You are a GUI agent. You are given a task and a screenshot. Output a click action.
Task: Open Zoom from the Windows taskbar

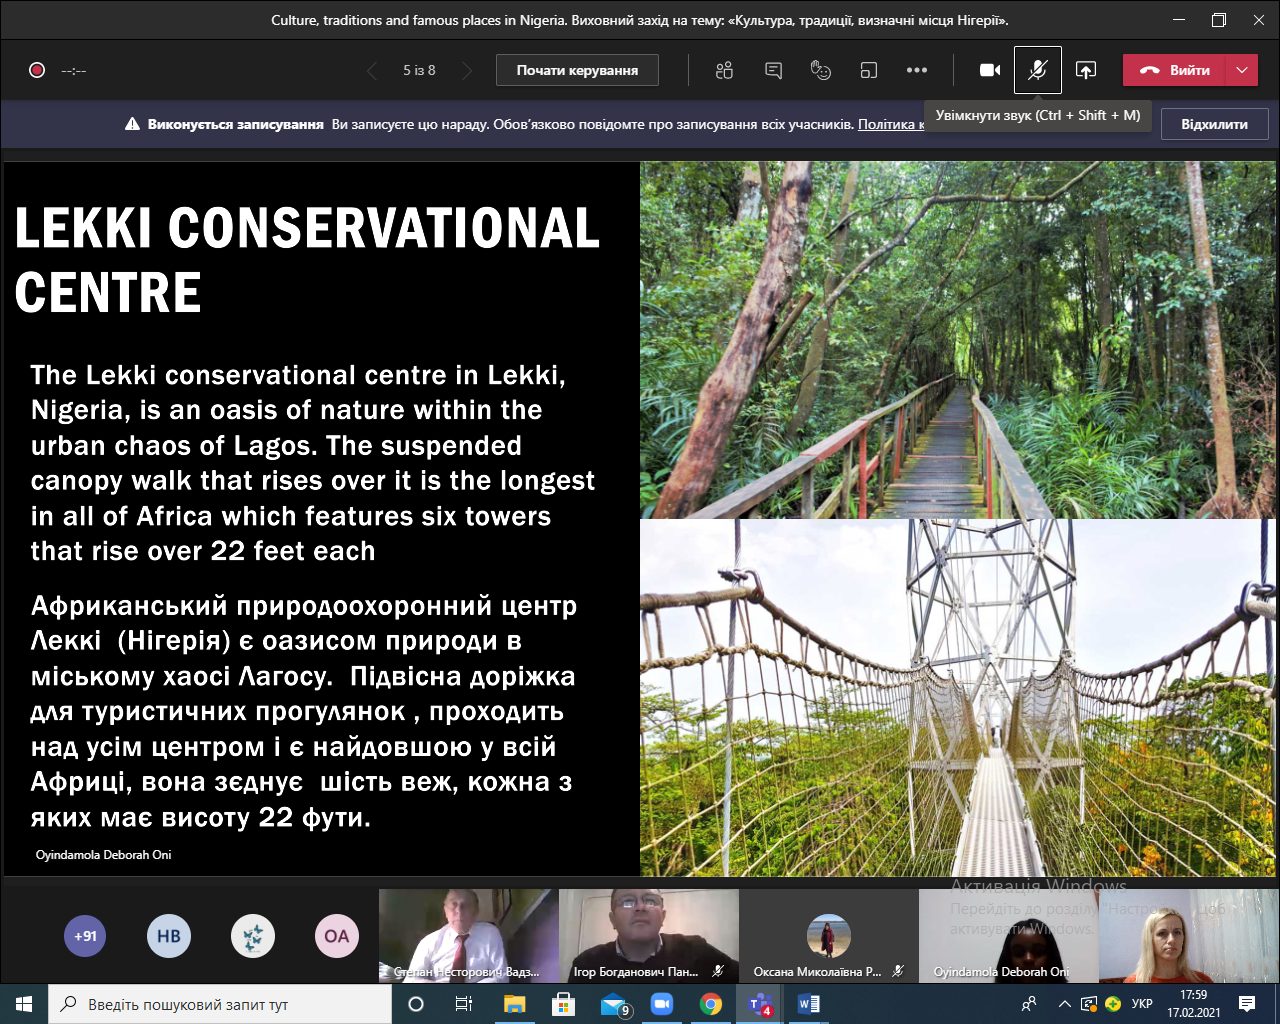point(662,1004)
